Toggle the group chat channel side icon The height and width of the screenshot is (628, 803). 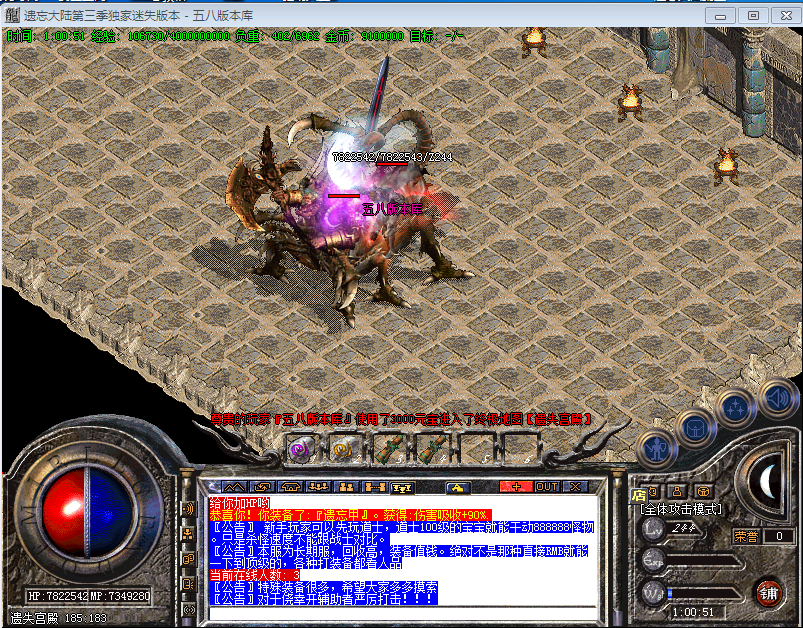[188, 534]
